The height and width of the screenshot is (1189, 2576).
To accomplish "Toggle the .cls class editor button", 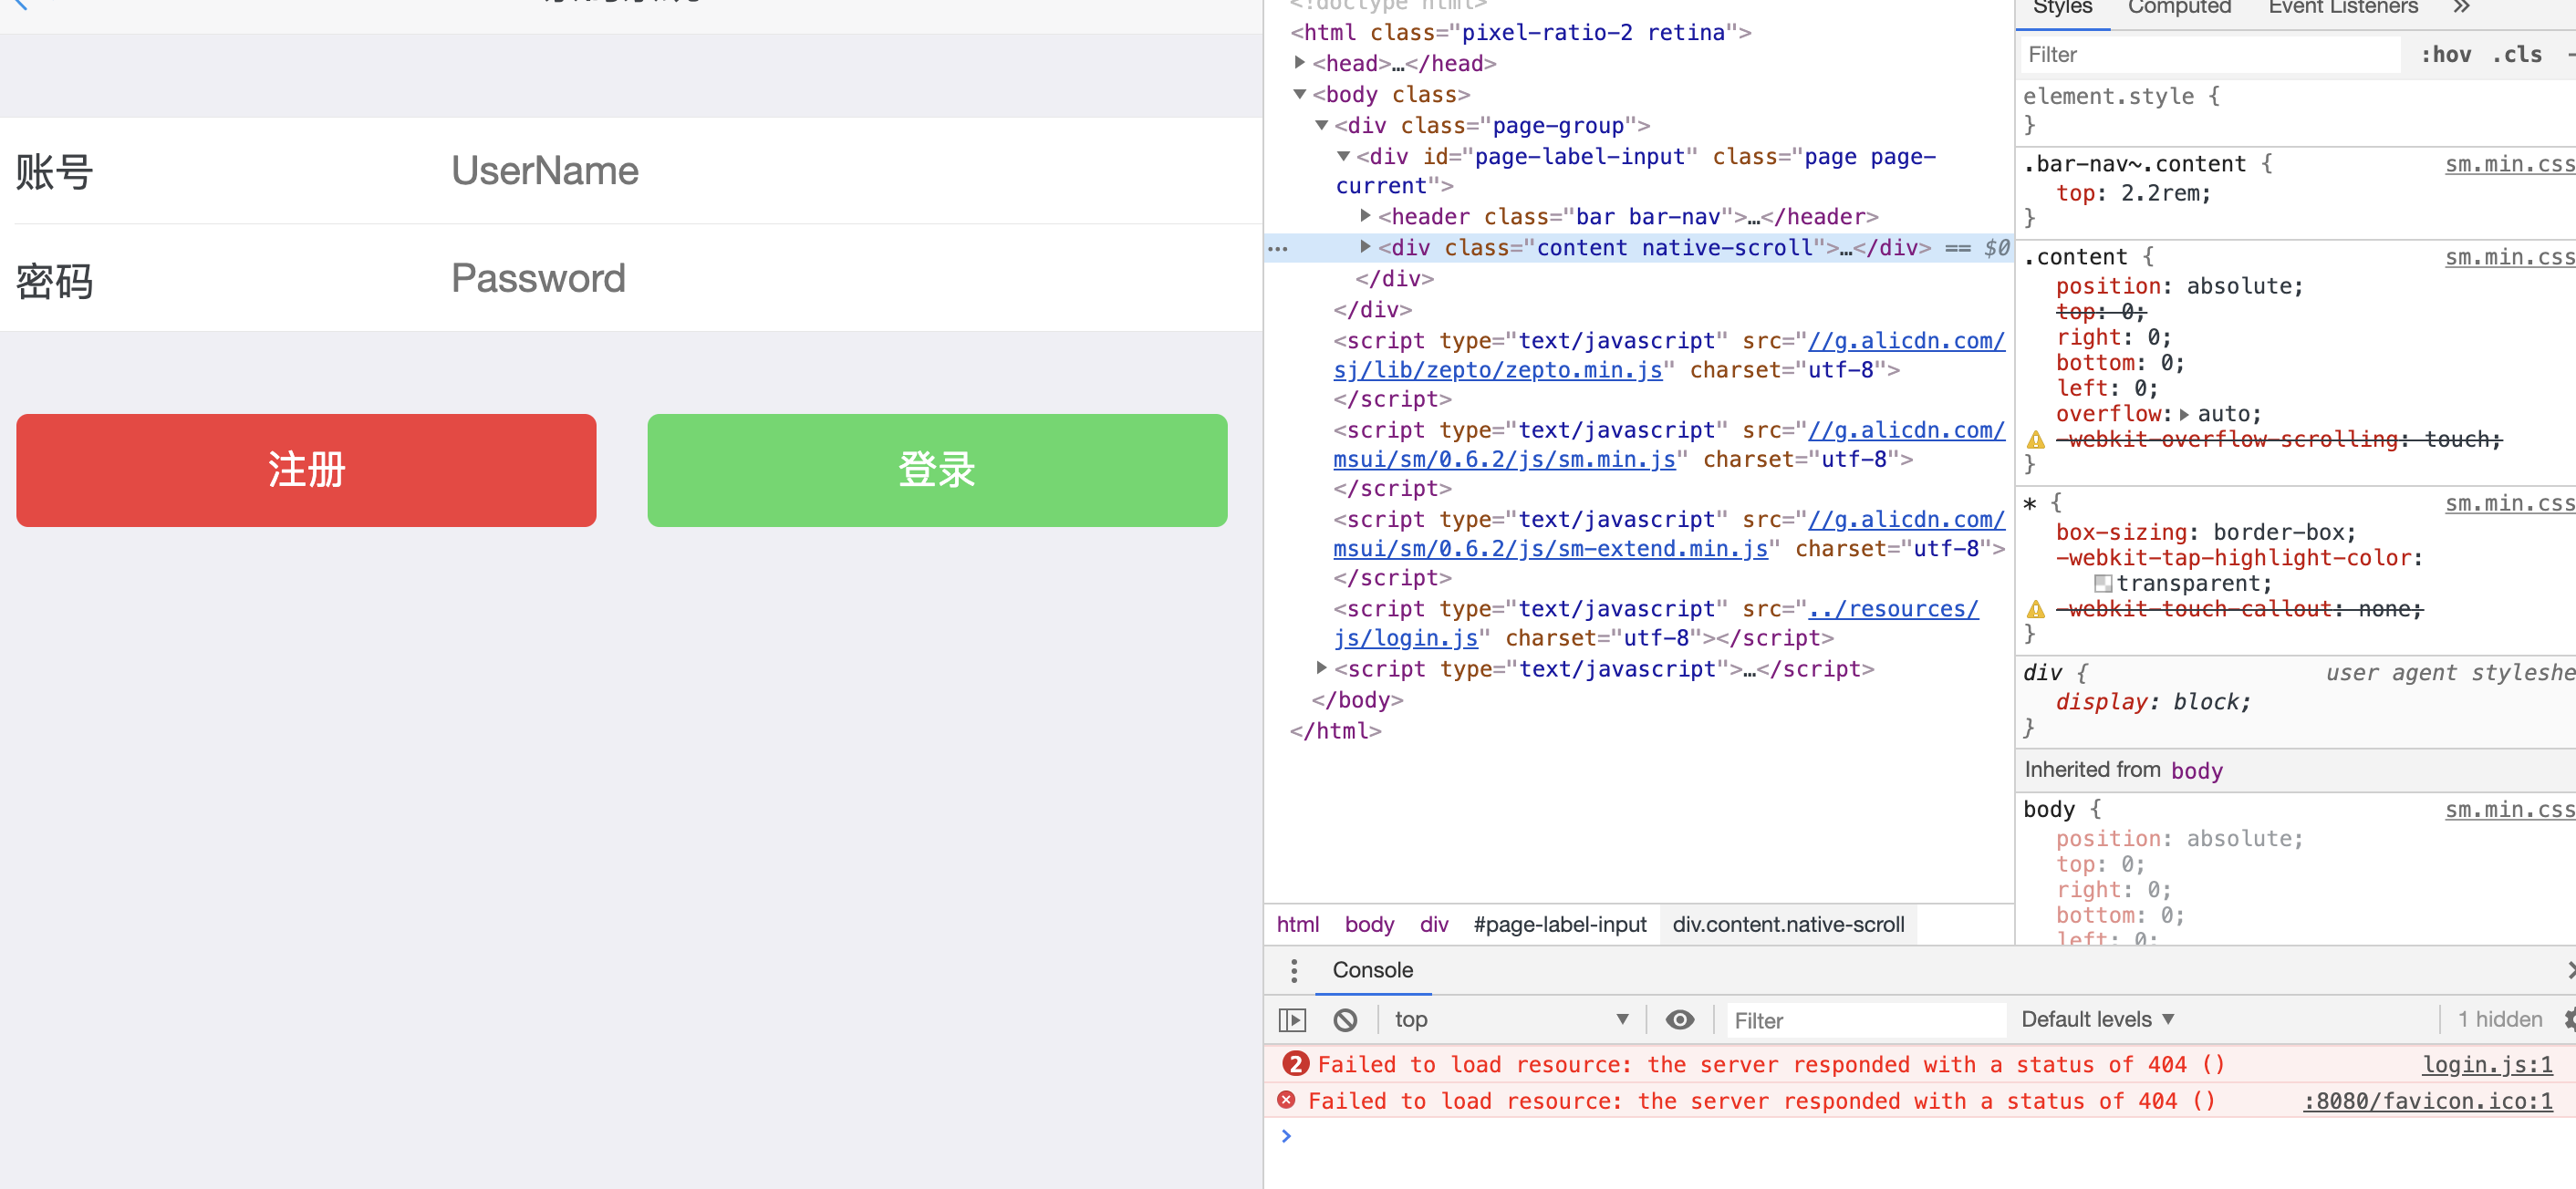I will click(x=2517, y=55).
